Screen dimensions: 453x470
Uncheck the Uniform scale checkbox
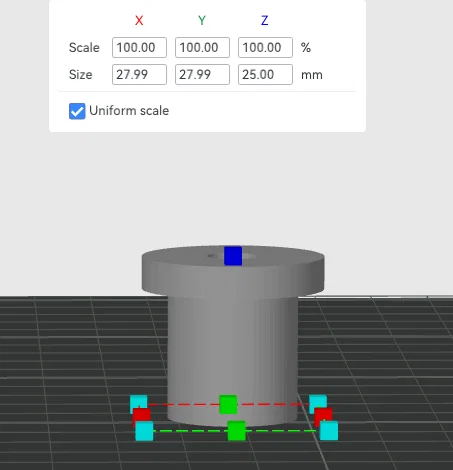click(77, 111)
